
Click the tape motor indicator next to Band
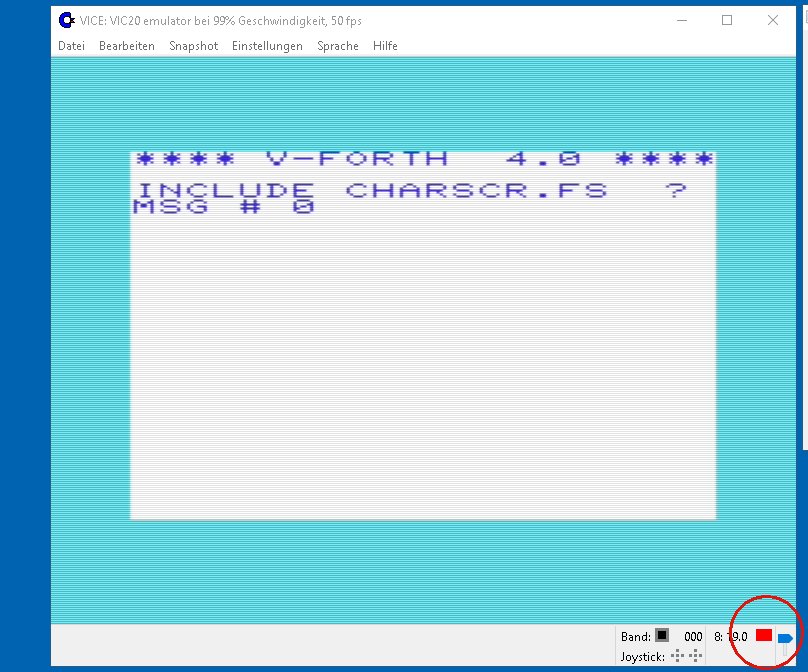tap(662, 635)
